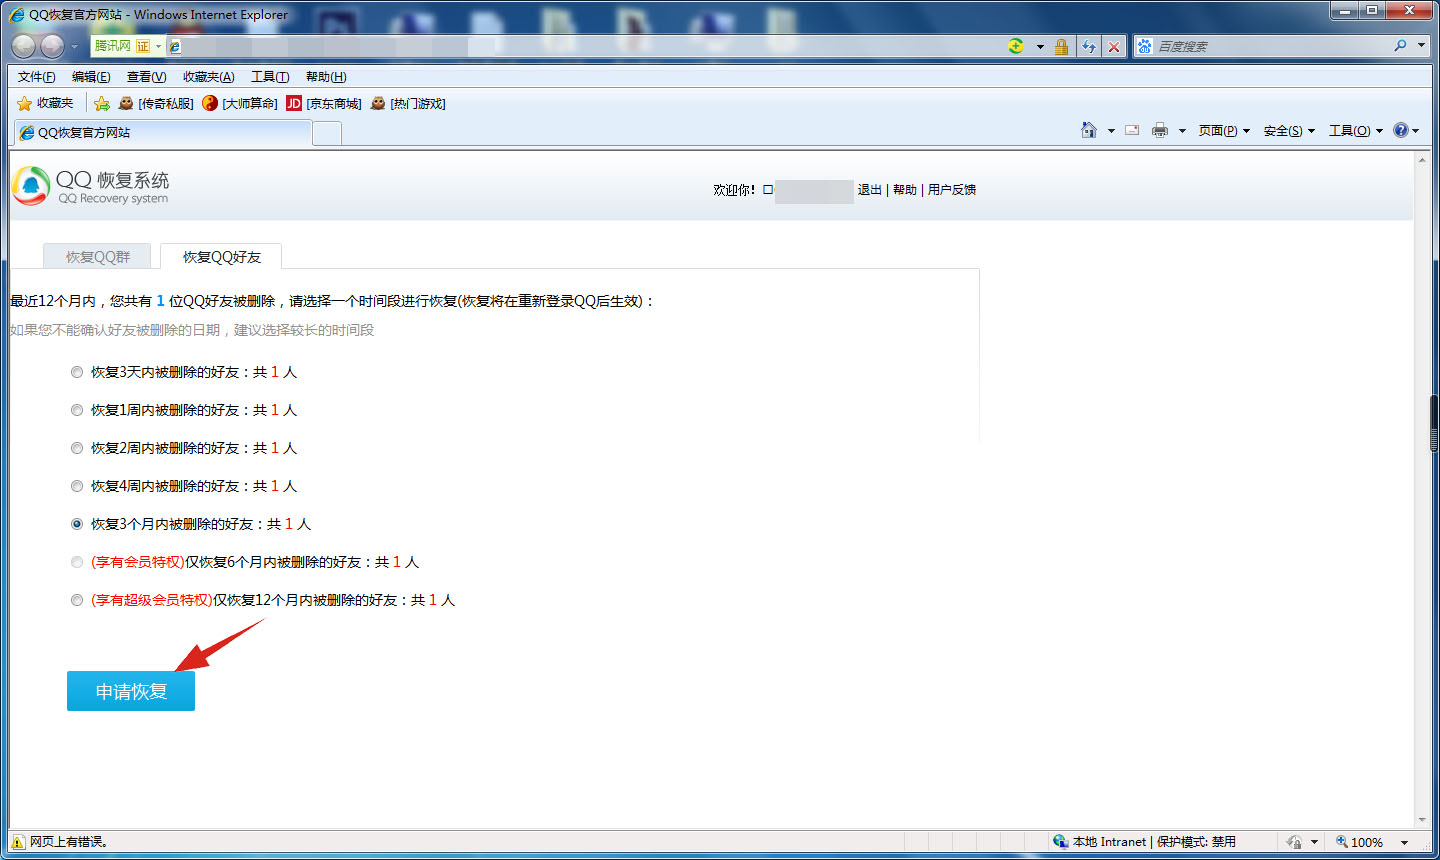Expand the Print dropdown arrow
Screen dimensions: 1440x860
click(x=1182, y=131)
